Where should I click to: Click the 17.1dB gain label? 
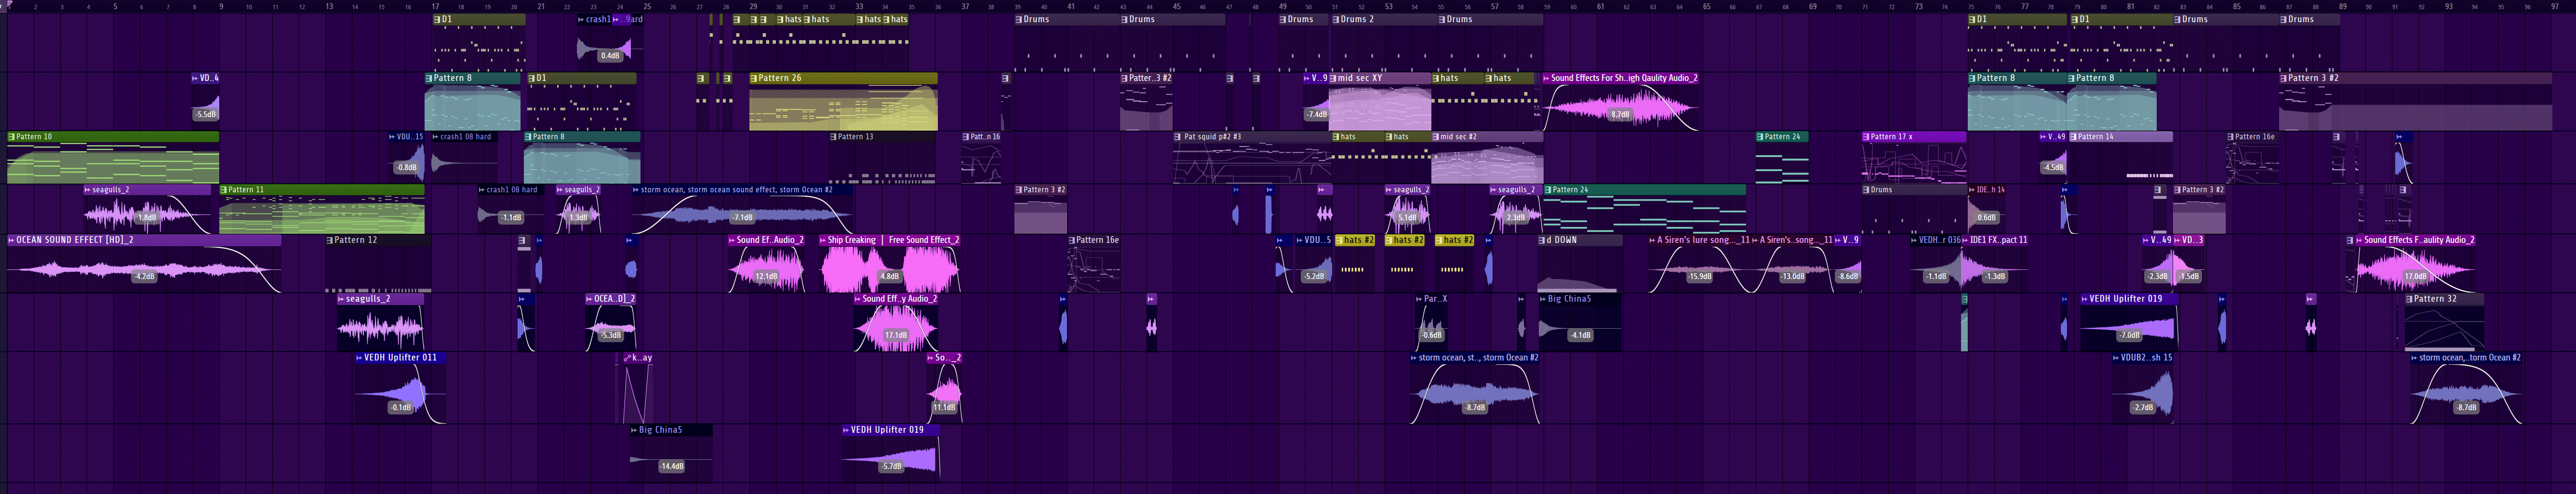[896, 336]
